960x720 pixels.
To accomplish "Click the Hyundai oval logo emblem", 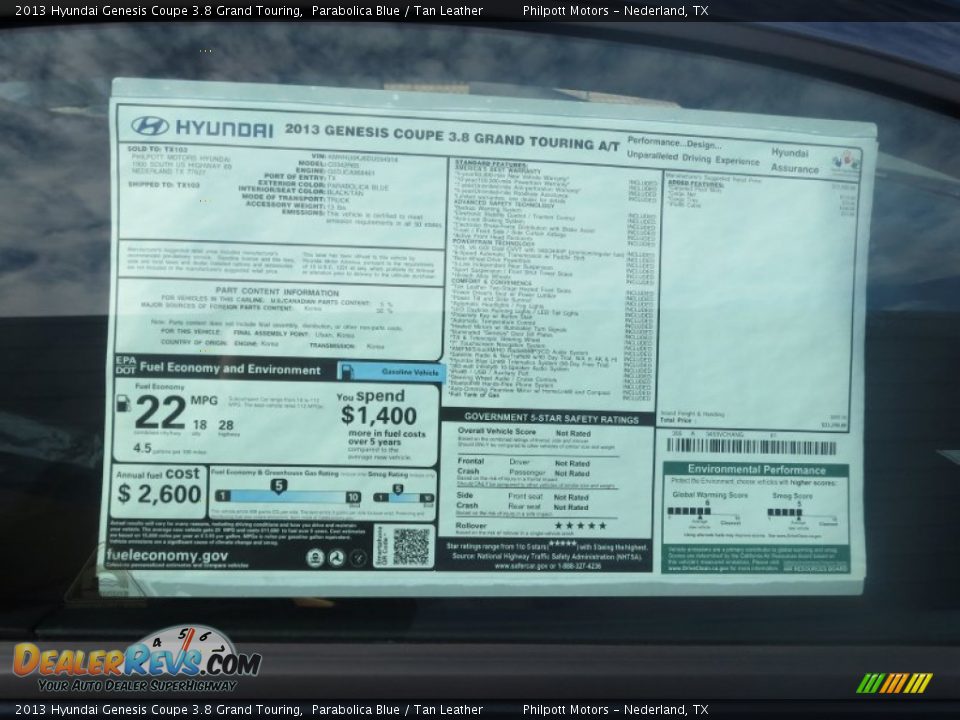I will [150, 126].
